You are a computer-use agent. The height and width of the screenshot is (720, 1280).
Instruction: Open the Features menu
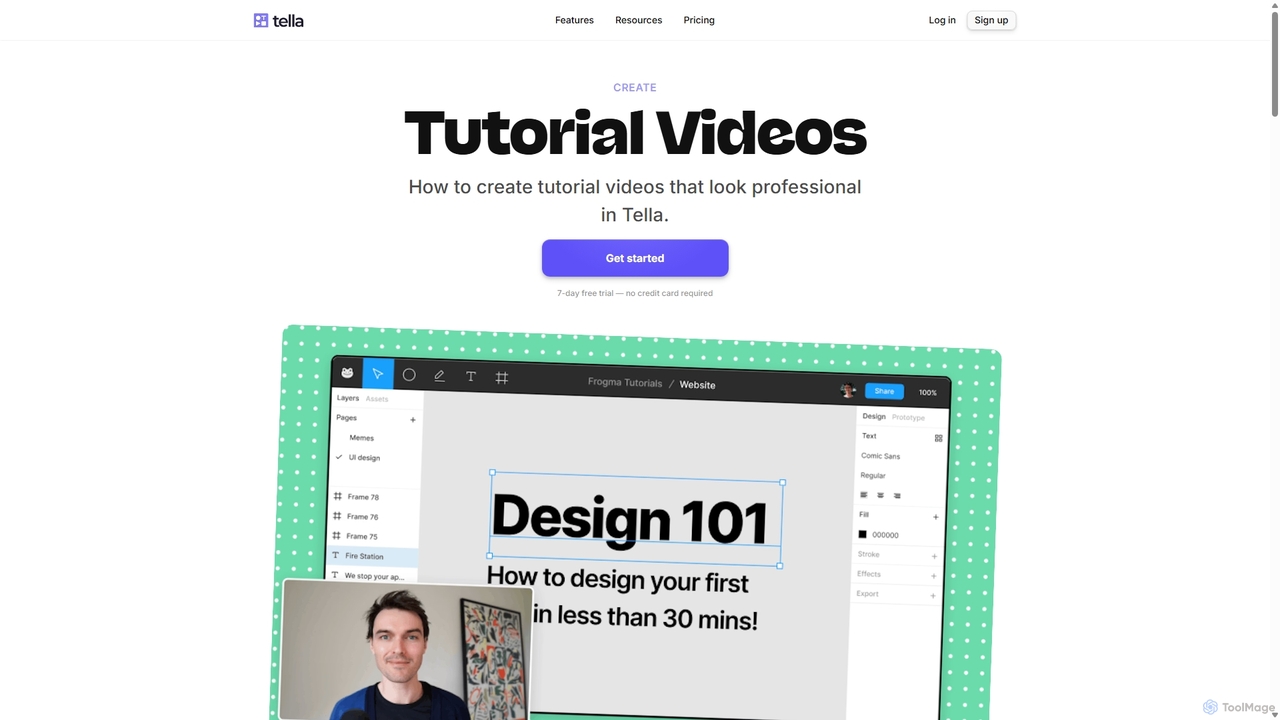[x=574, y=20]
